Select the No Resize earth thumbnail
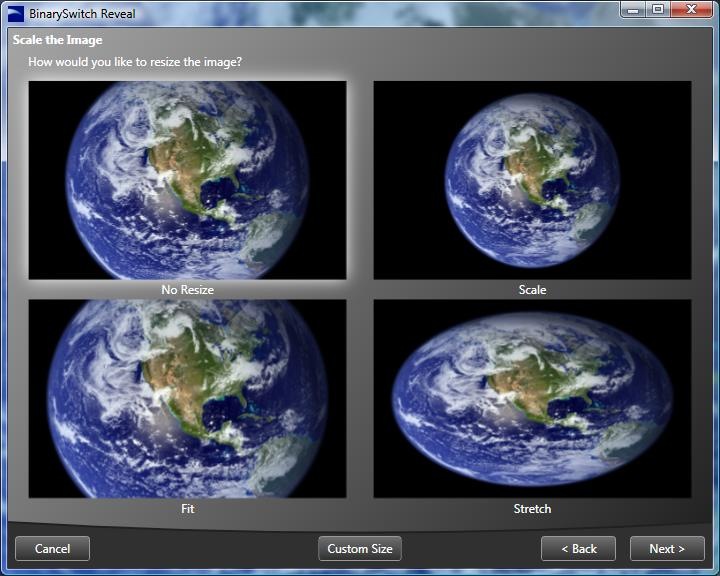The image size is (720, 576). pos(187,180)
